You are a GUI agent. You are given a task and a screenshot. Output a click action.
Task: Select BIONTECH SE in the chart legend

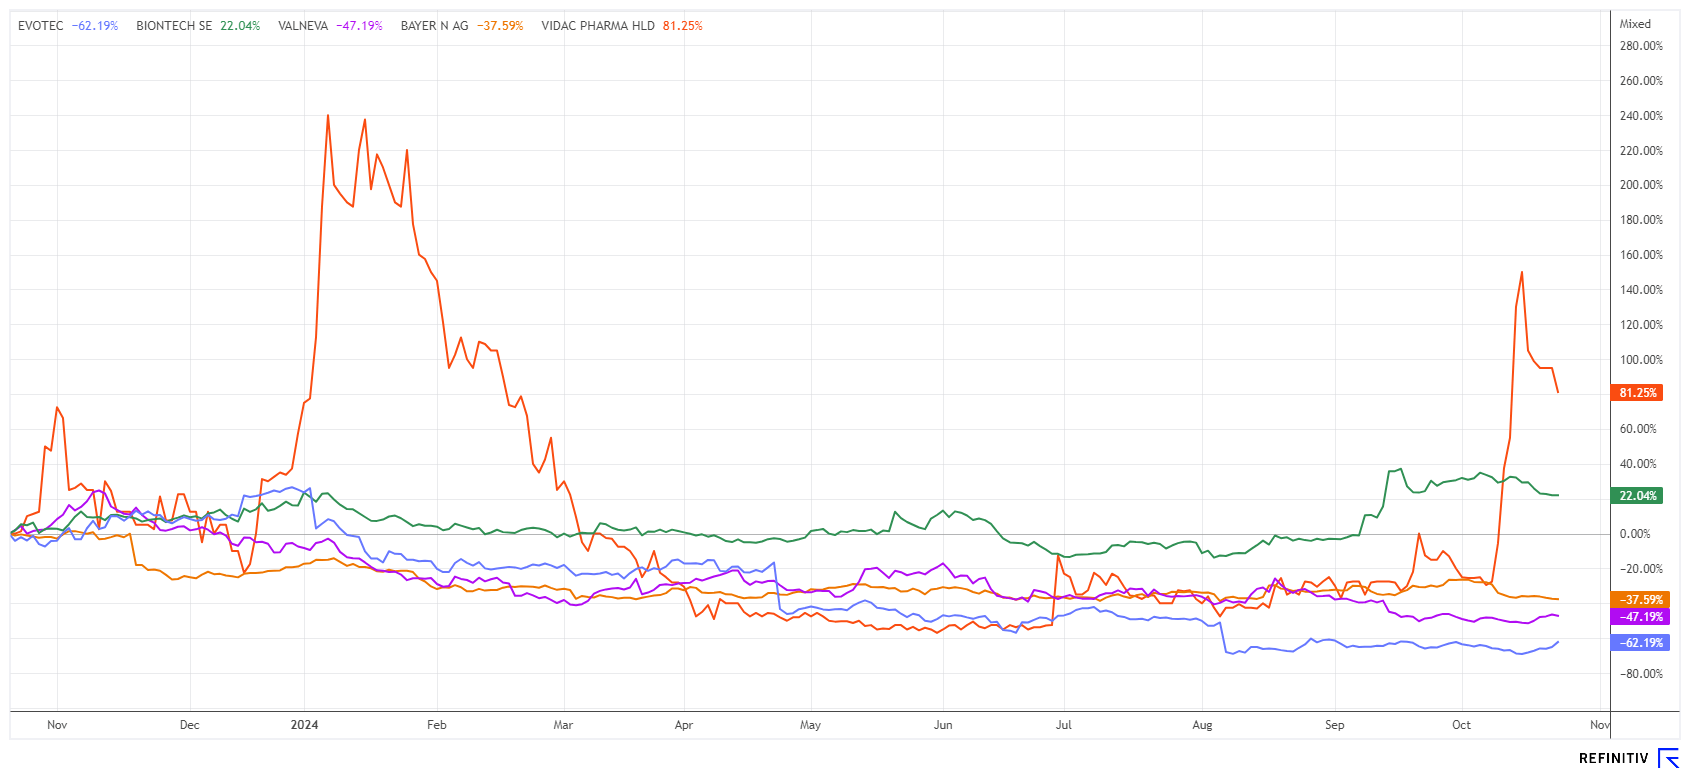click(x=174, y=26)
